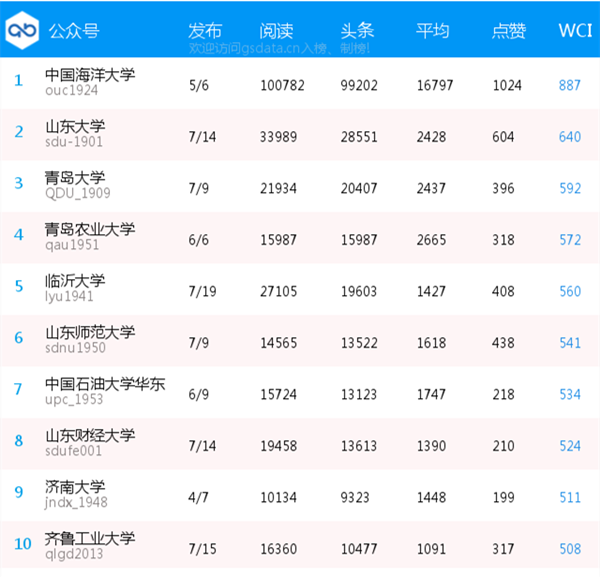Select the account ID qau1951
600x577 pixels.
pos(72,245)
